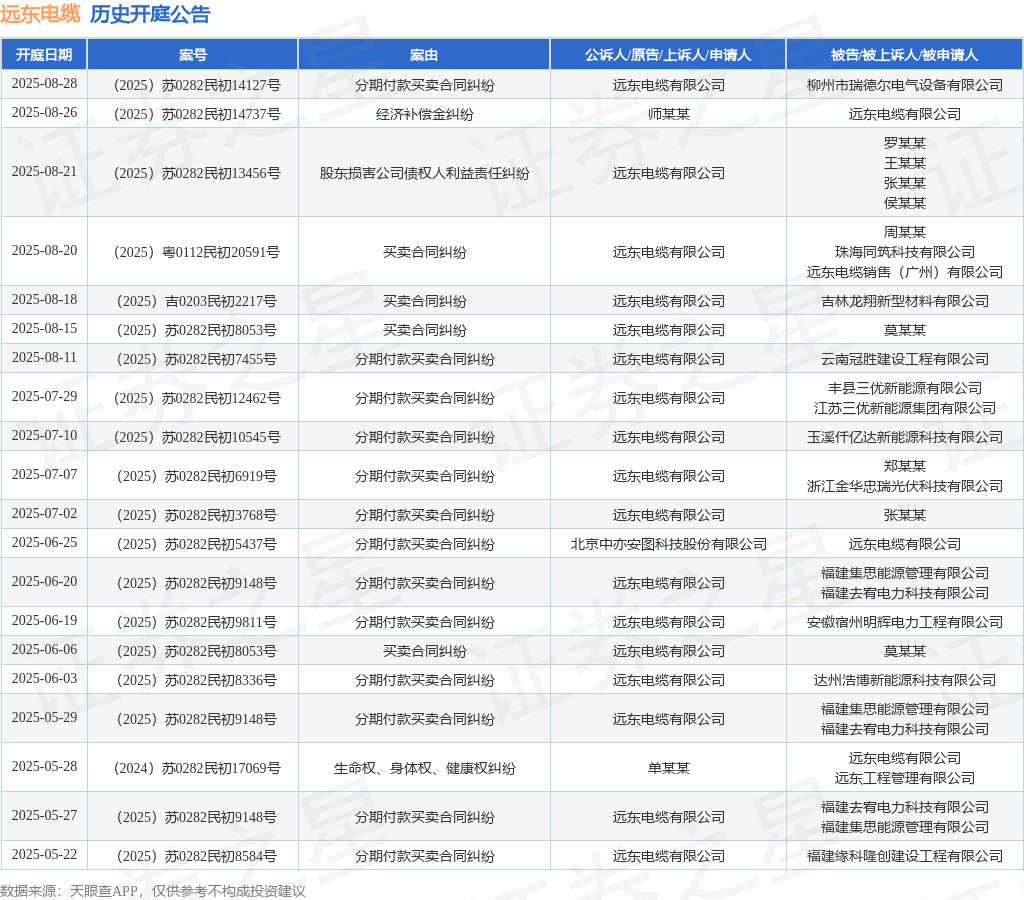Click defendant 珠海同筑科技有限公司

(904, 252)
